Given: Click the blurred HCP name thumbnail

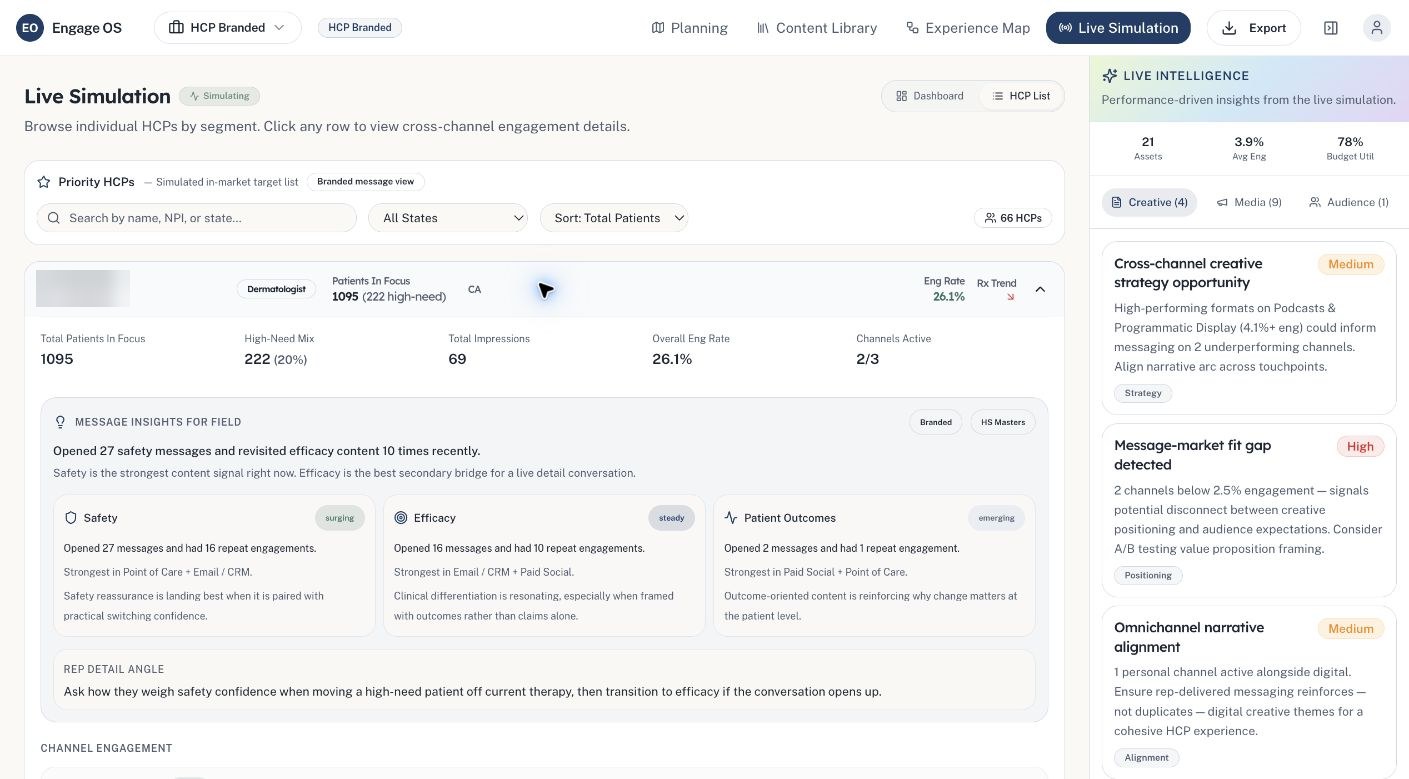Looking at the screenshot, I should [x=83, y=288].
